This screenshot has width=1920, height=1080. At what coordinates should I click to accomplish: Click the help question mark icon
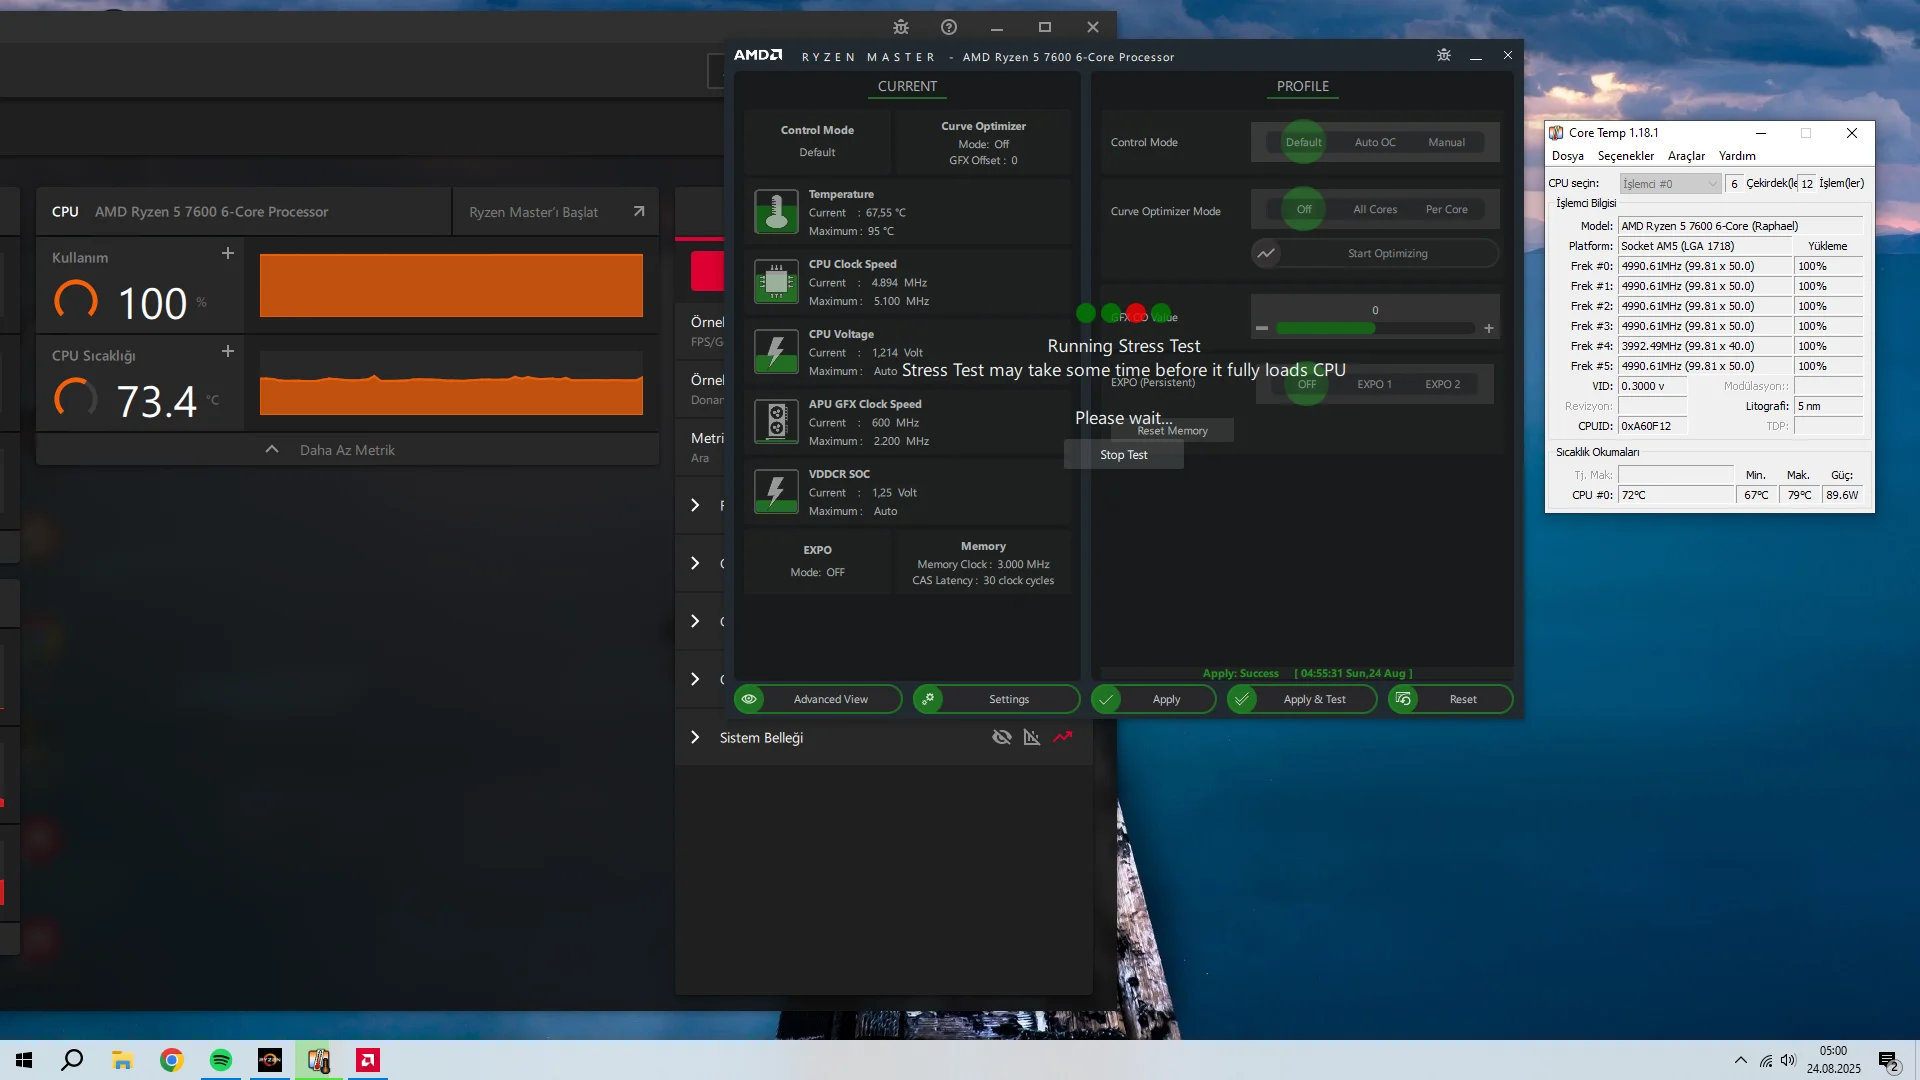[948, 27]
